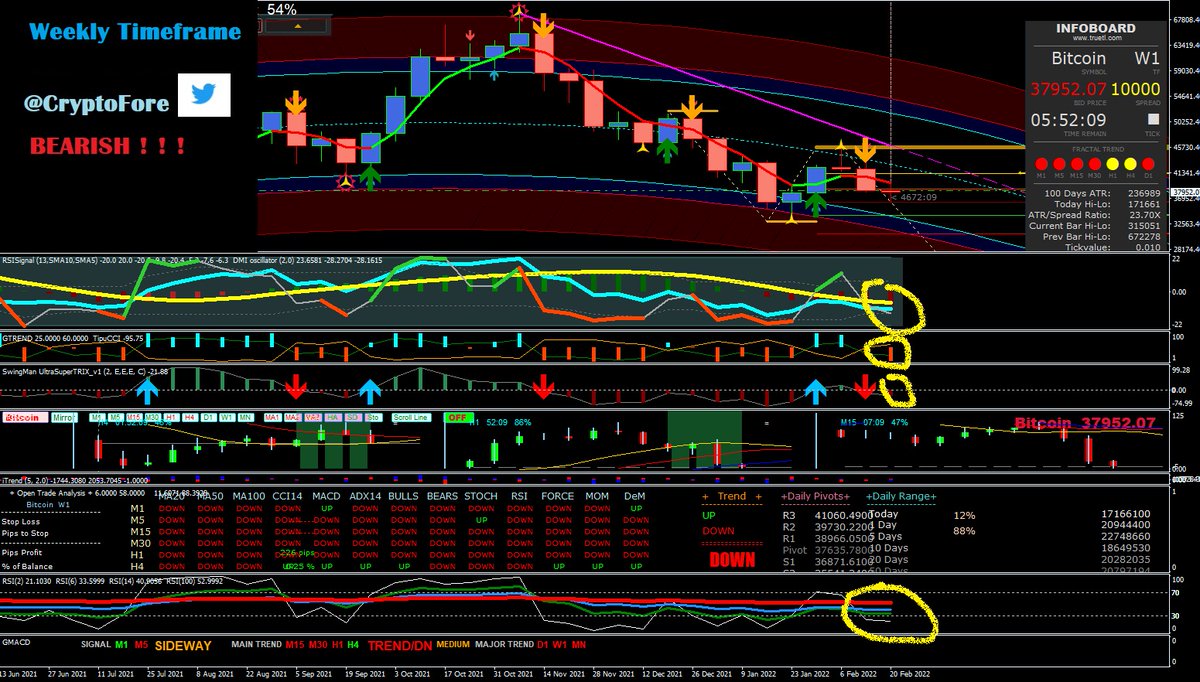Click the Prev Bar Hi-Lo value 672278

pos(1144,237)
